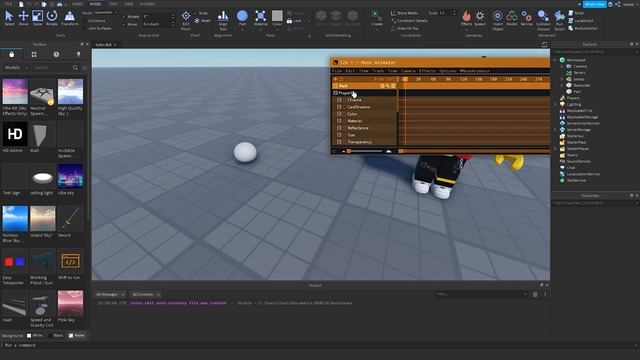
Task: Click the Lock button in Parts group
Action: [x=294, y=21]
